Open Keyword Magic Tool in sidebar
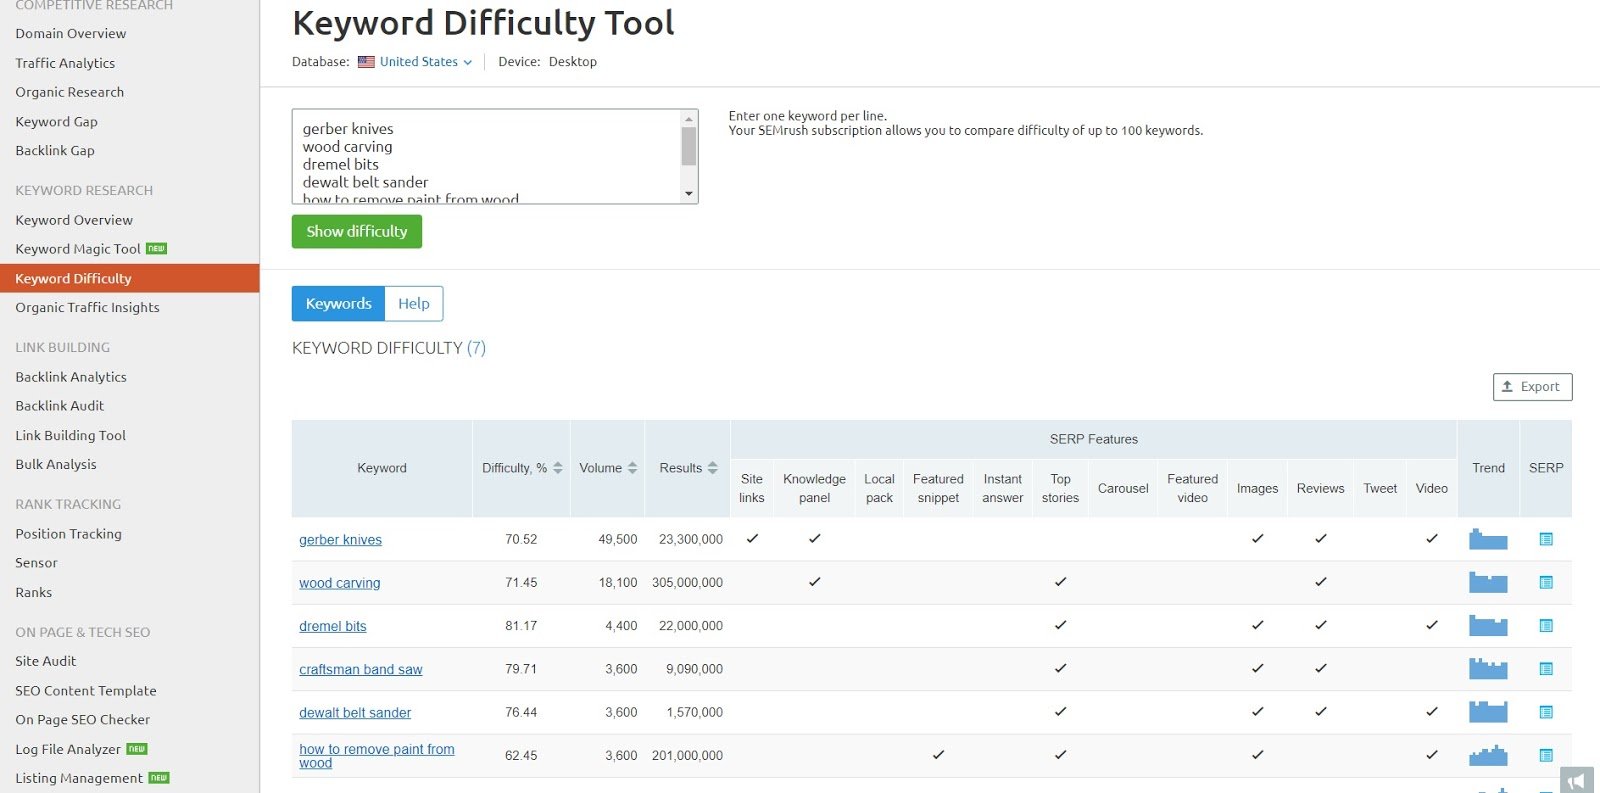Image resolution: width=1600 pixels, height=793 pixels. point(77,249)
